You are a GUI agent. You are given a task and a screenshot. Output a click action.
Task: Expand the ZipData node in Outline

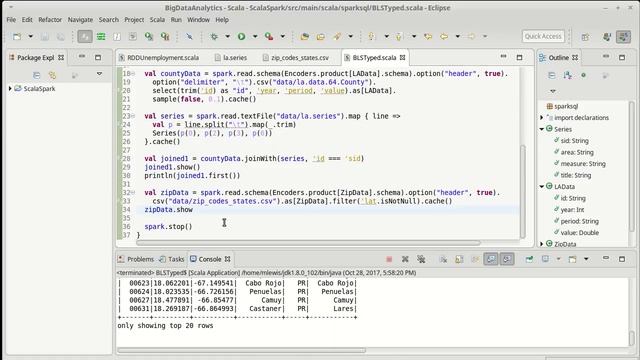point(542,244)
